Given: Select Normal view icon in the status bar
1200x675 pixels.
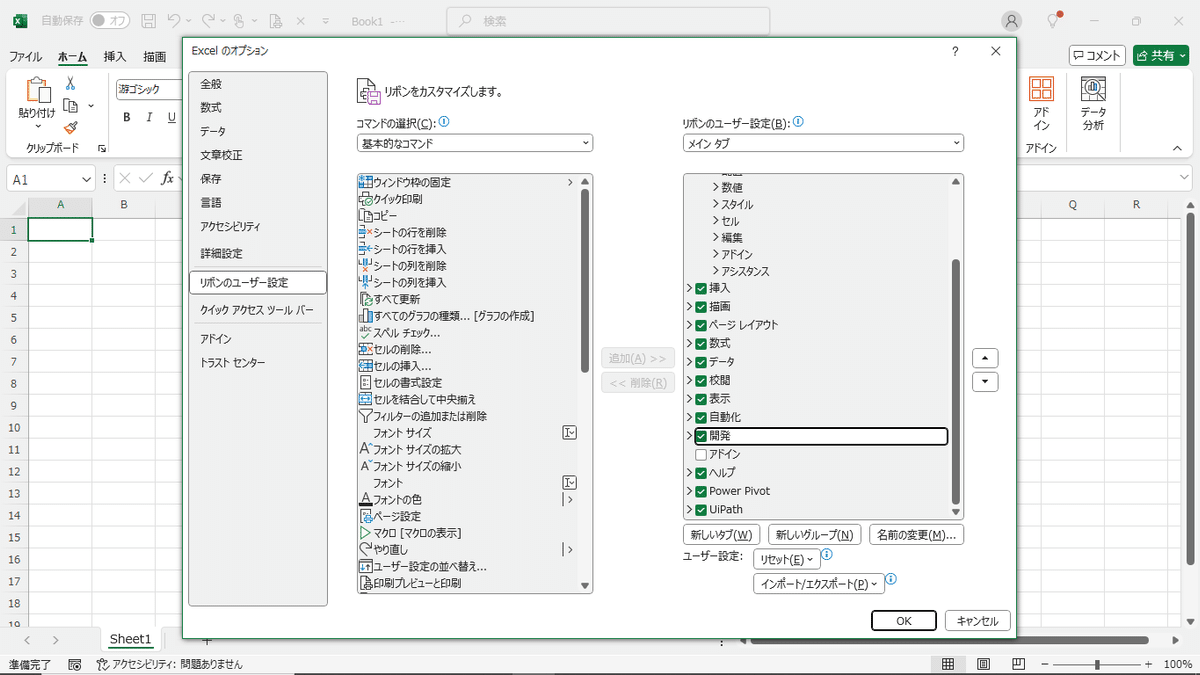Looking at the screenshot, I should [x=947, y=665].
